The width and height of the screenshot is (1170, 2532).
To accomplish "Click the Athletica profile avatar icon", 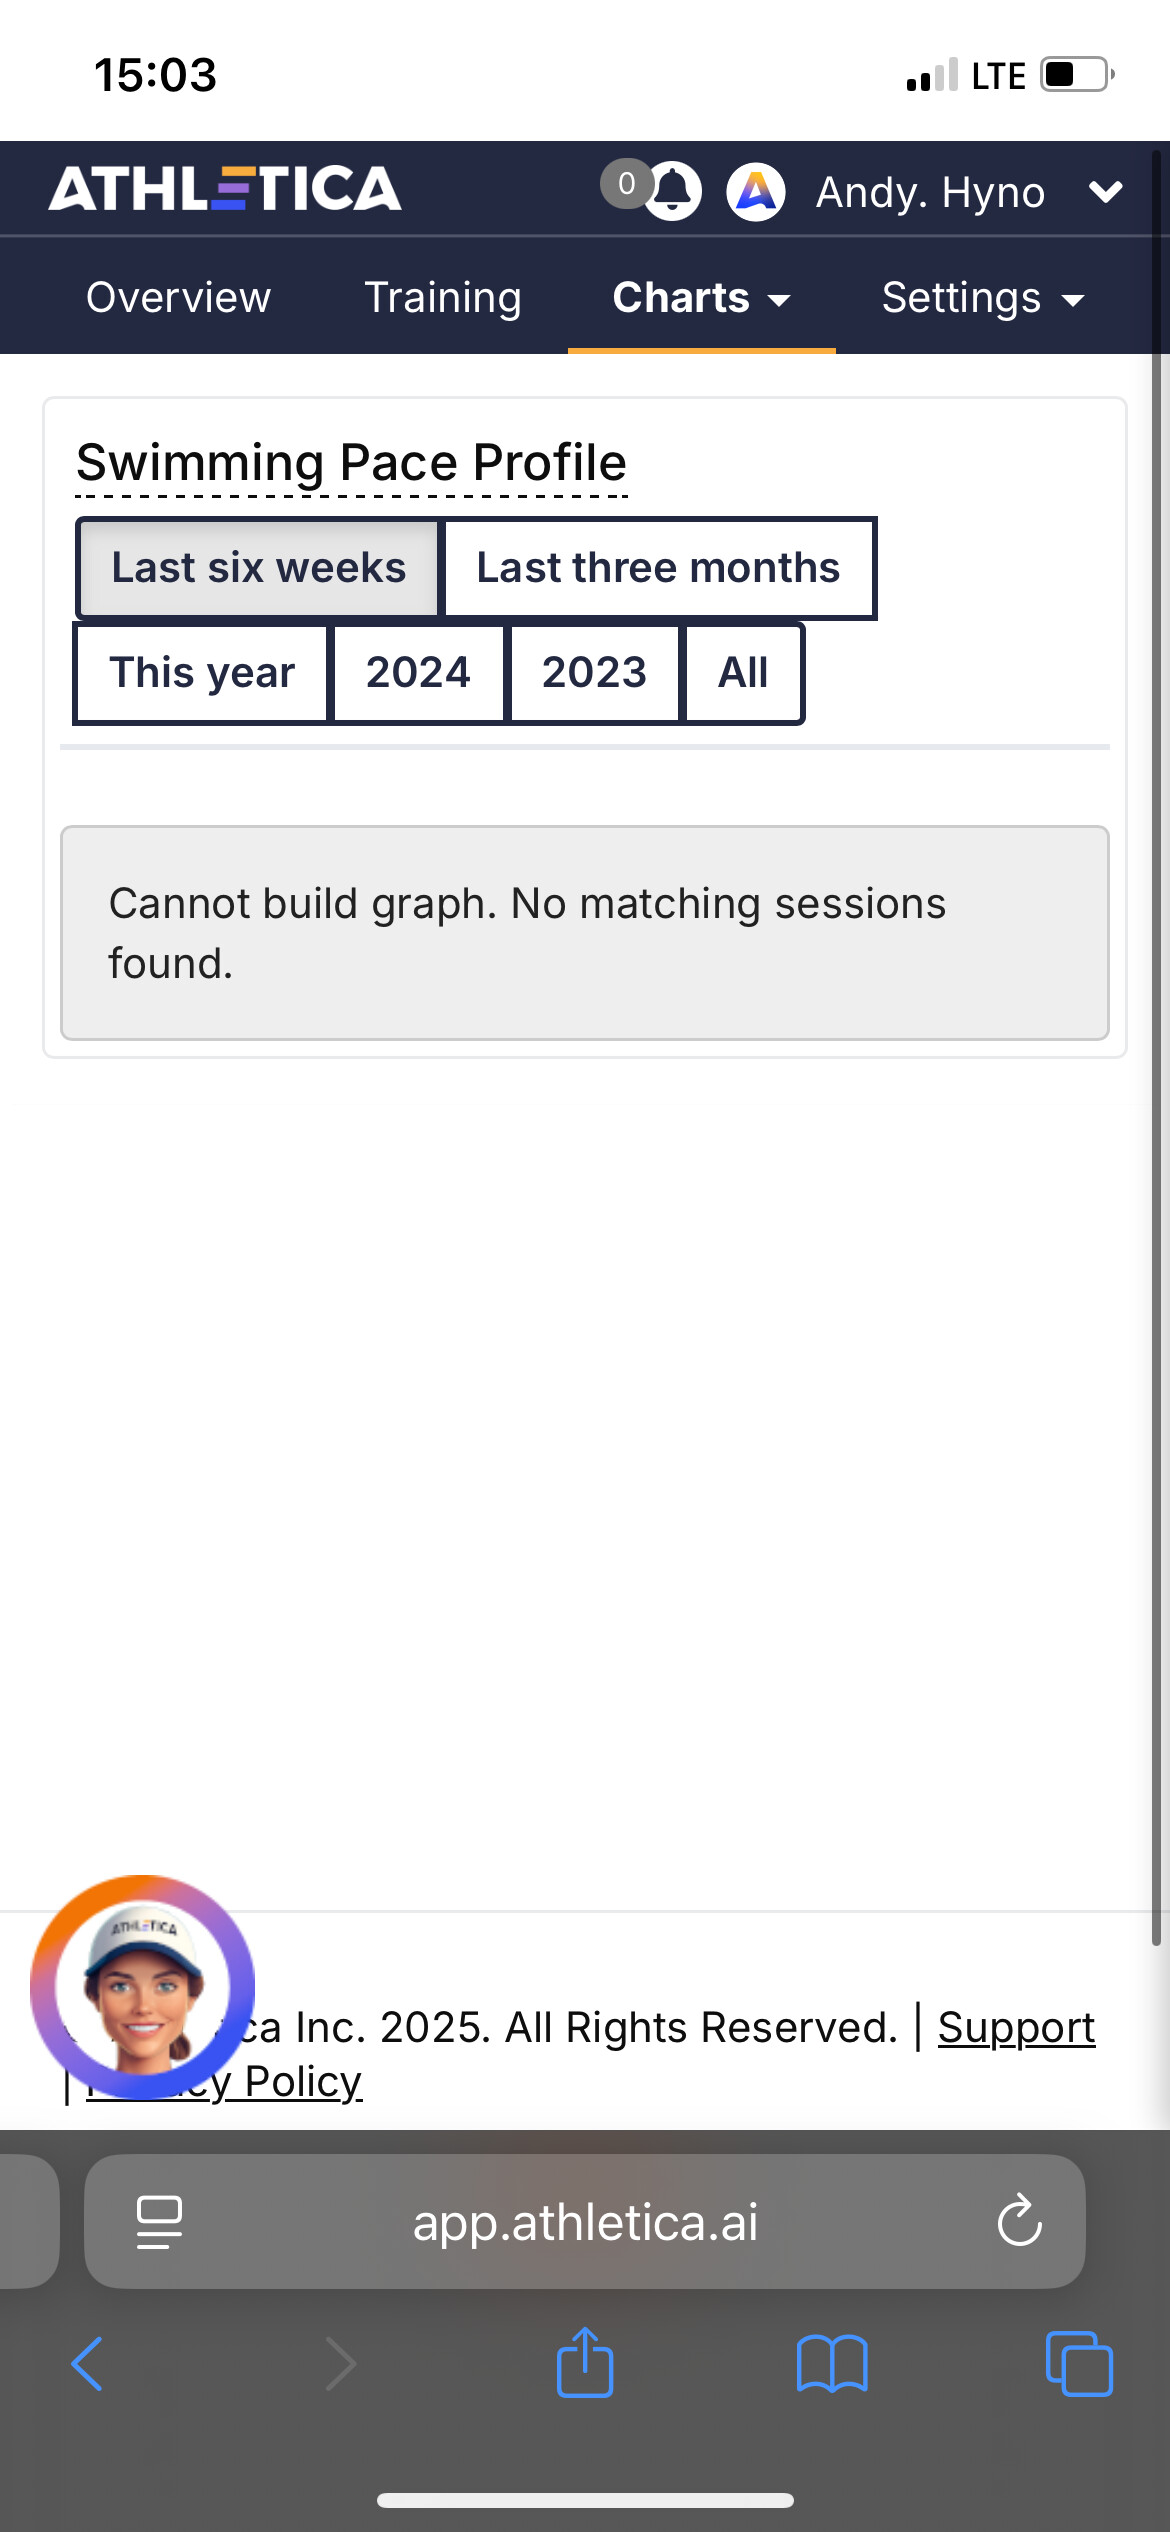I will click(x=756, y=191).
